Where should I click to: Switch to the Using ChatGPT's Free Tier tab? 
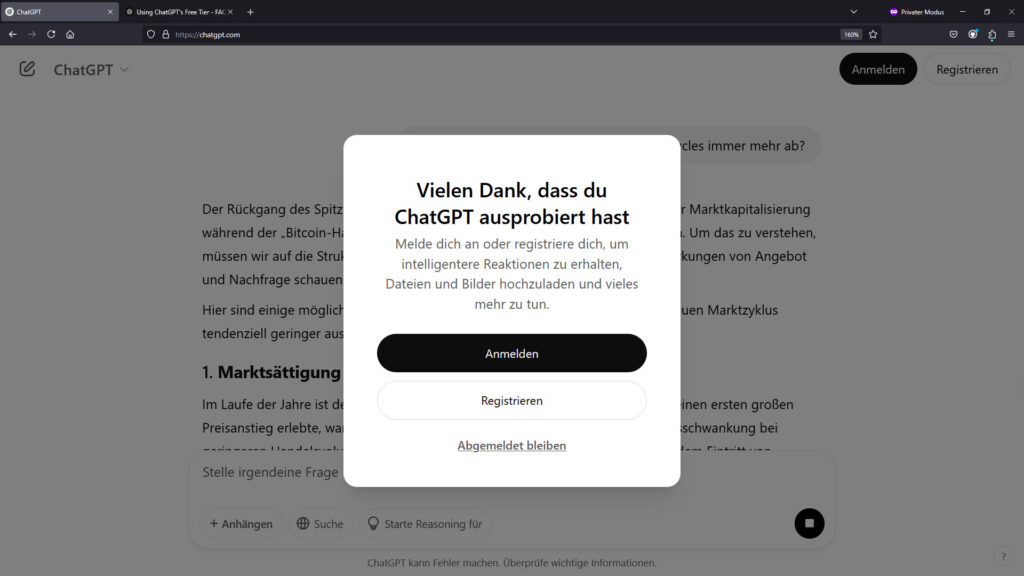[179, 12]
